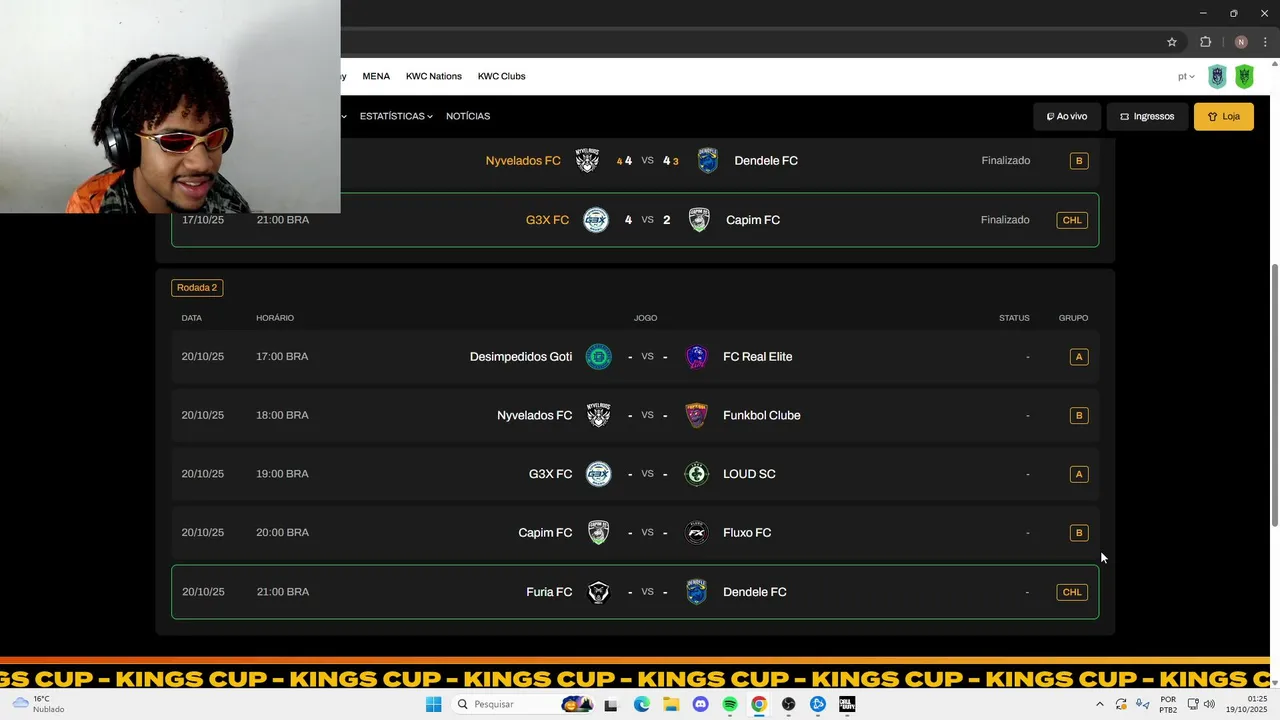This screenshot has height=720, width=1280.
Task: Open Call of Duty from the taskbar
Action: point(847,704)
